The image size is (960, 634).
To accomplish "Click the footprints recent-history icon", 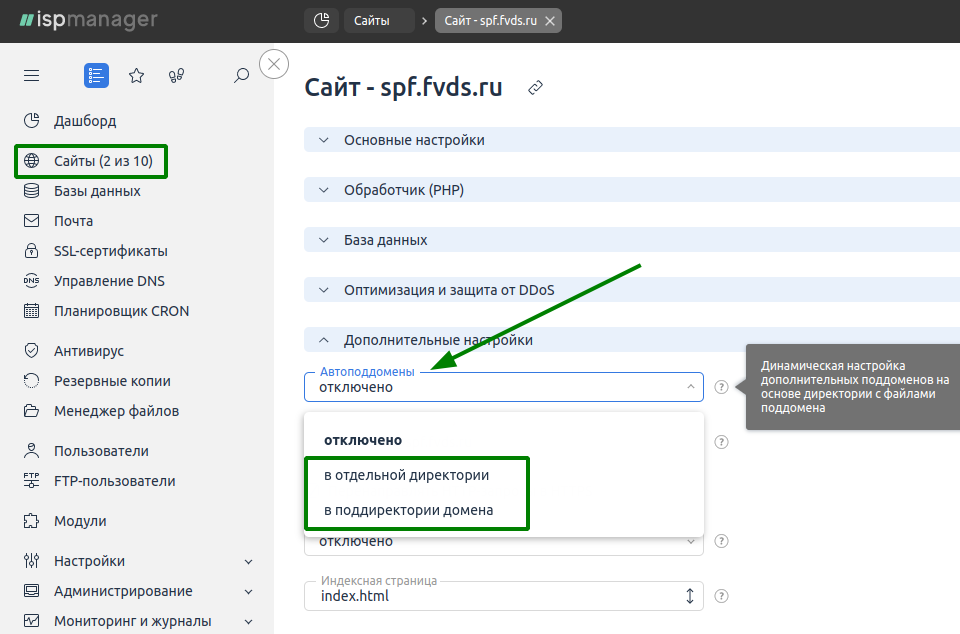I will [176, 76].
